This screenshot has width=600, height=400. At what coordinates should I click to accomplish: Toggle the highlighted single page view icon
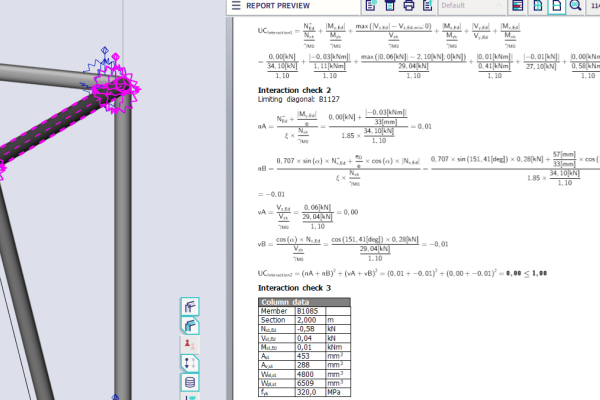click(x=556, y=6)
